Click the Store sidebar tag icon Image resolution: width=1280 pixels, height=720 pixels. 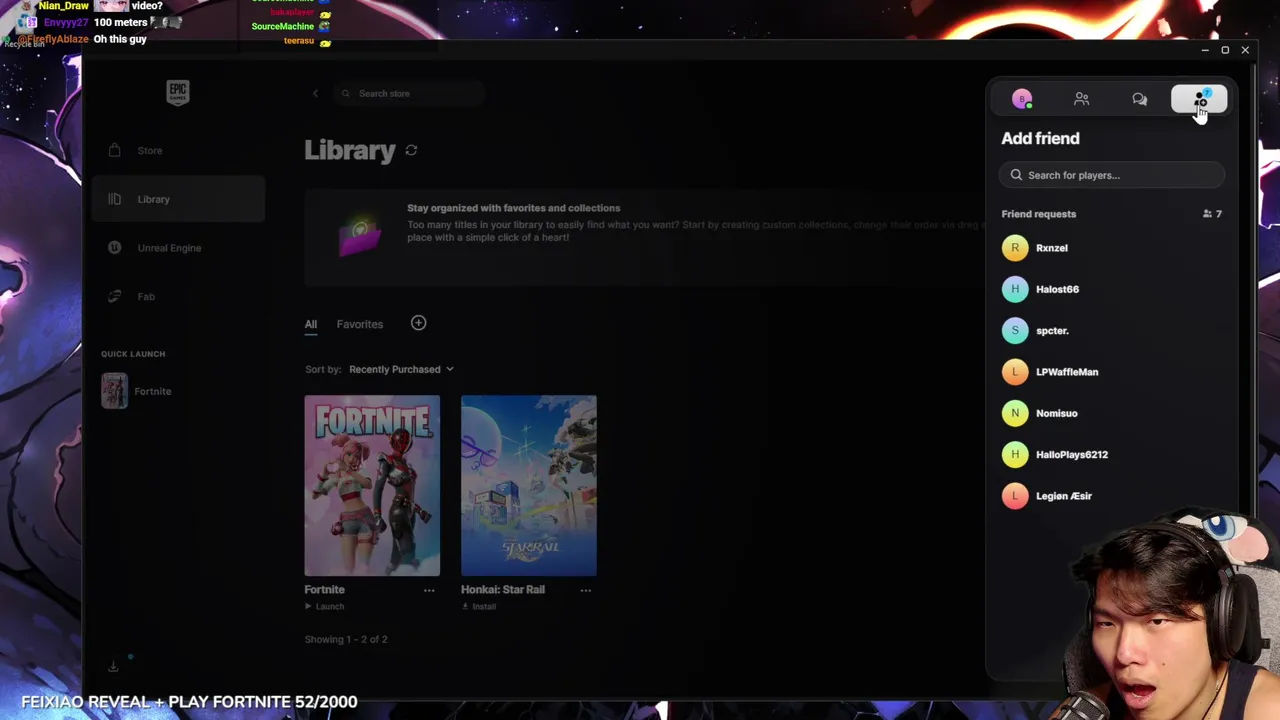[x=114, y=150]
